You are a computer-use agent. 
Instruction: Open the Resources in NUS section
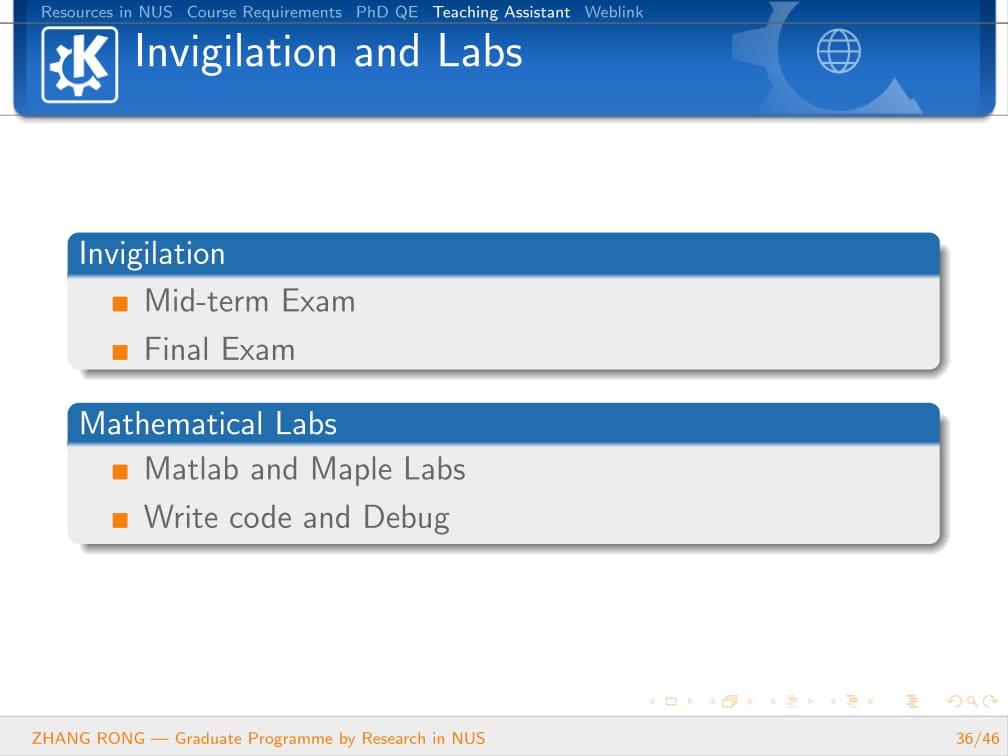coord(107,12)
